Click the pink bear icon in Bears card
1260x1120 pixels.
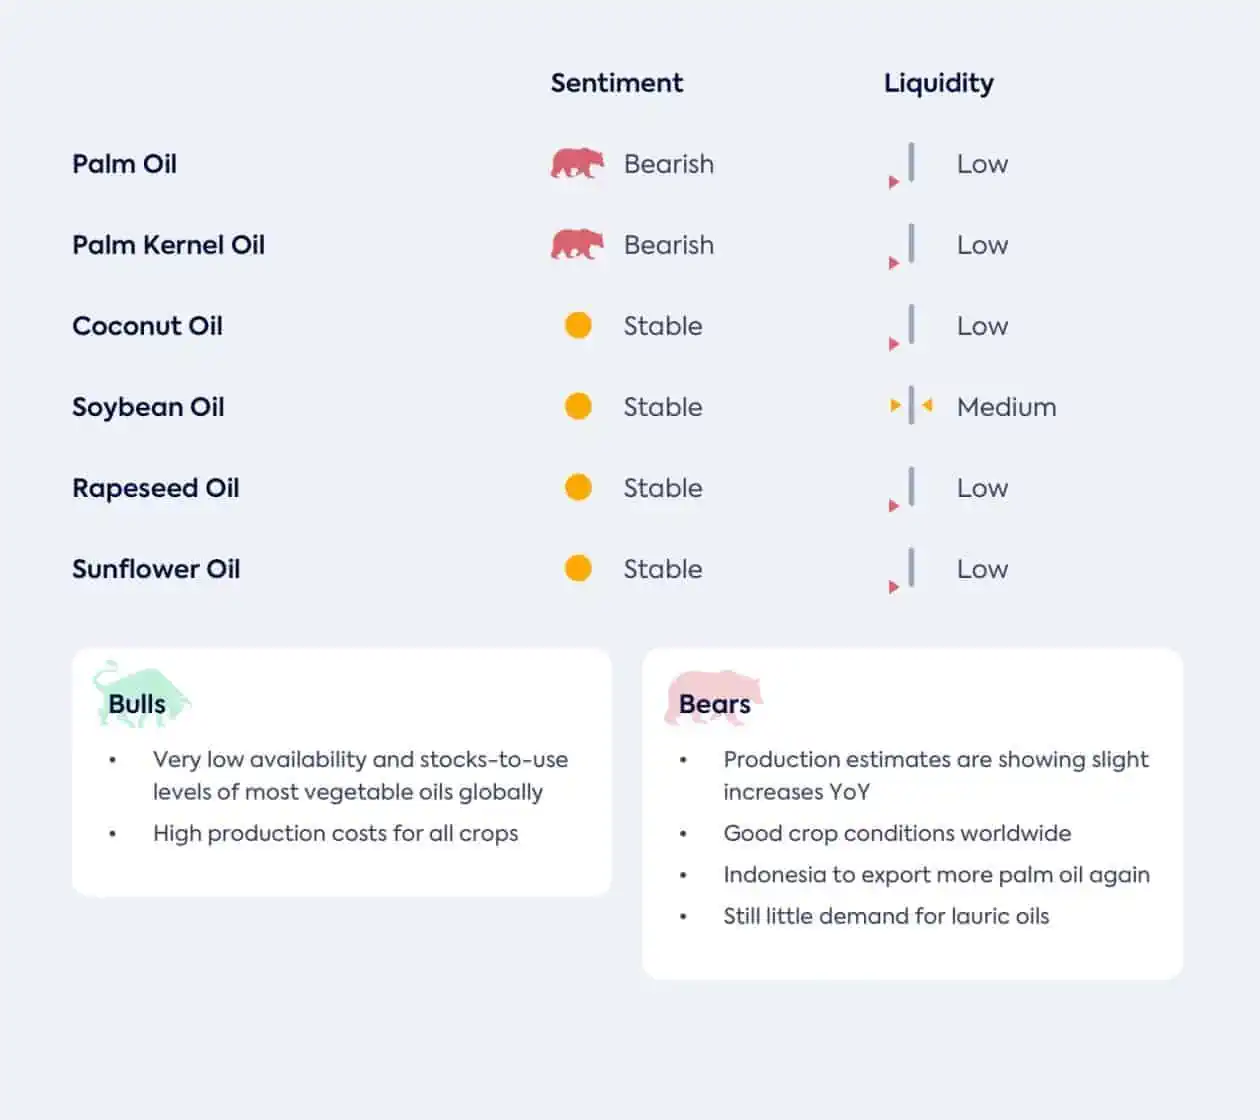click(x=714, y=697)
